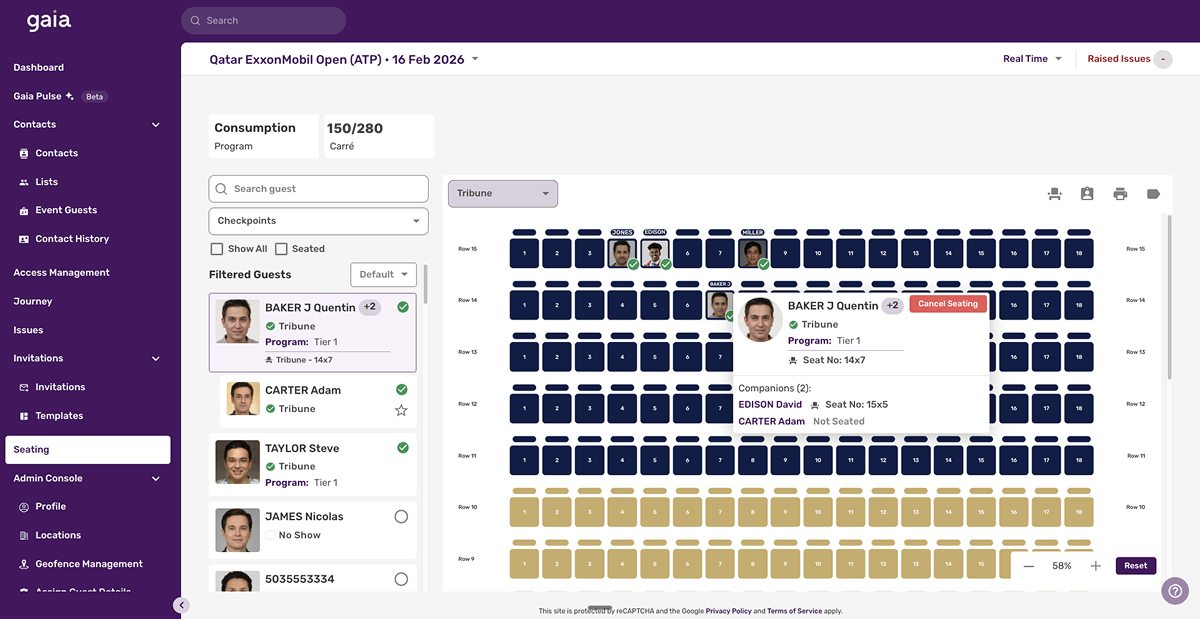
Task: Click the Contact History icon
Action: tap(22, 238)
